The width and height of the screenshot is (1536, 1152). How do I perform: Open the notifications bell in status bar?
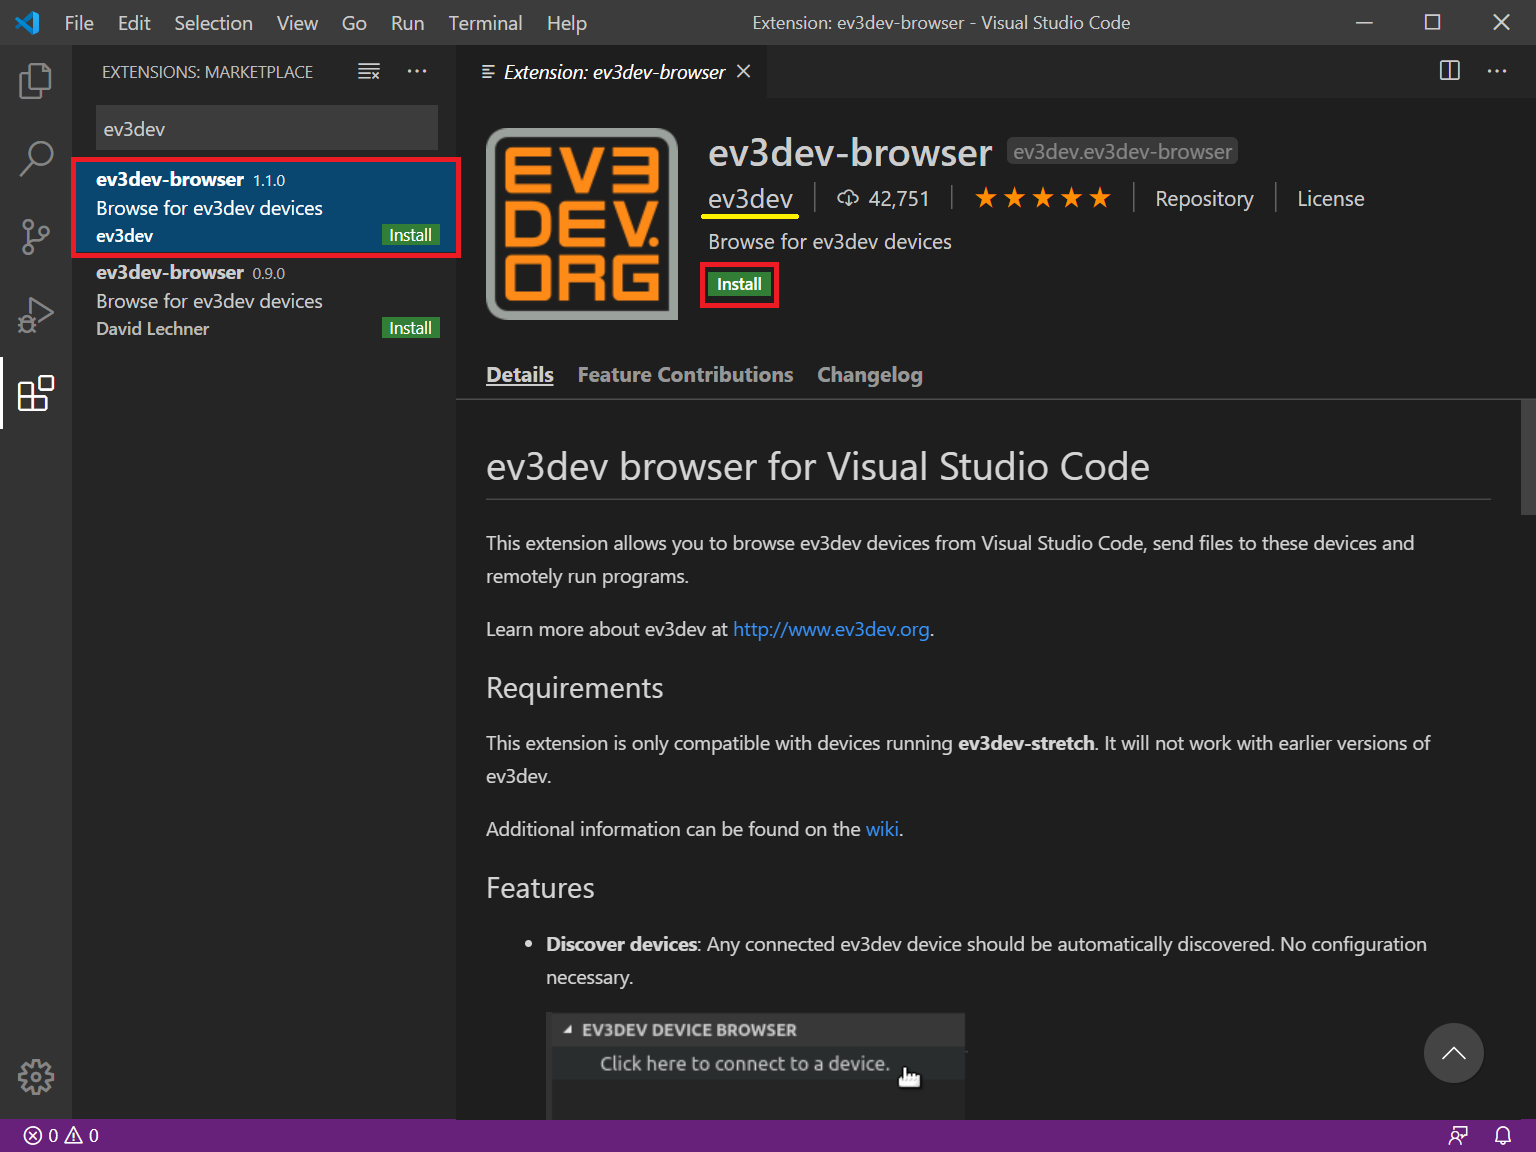point(1503,1135)
